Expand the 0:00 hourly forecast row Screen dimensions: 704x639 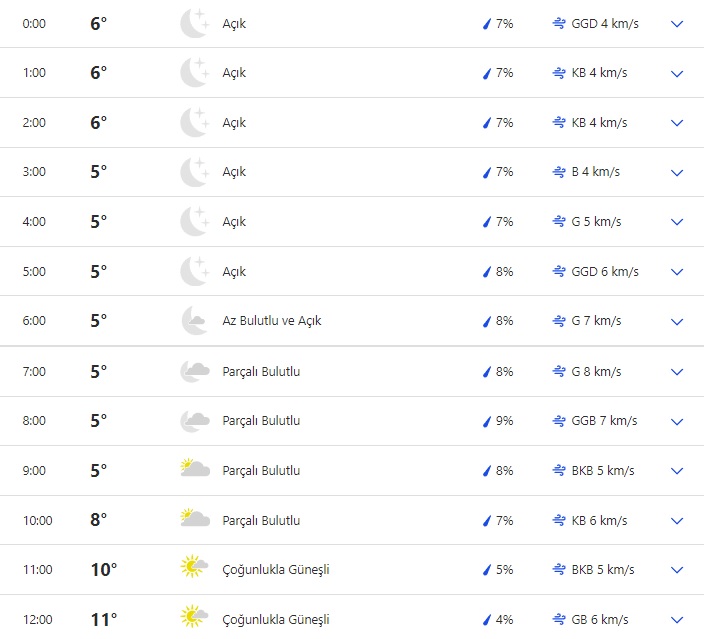pos(677,23)
